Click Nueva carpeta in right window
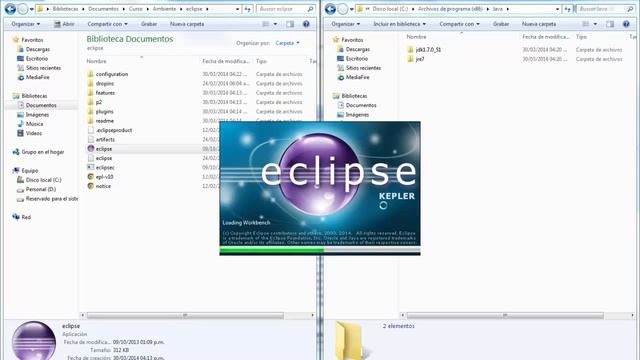The image size is (640, 360). pyautogui.click(x=539, y=24)
